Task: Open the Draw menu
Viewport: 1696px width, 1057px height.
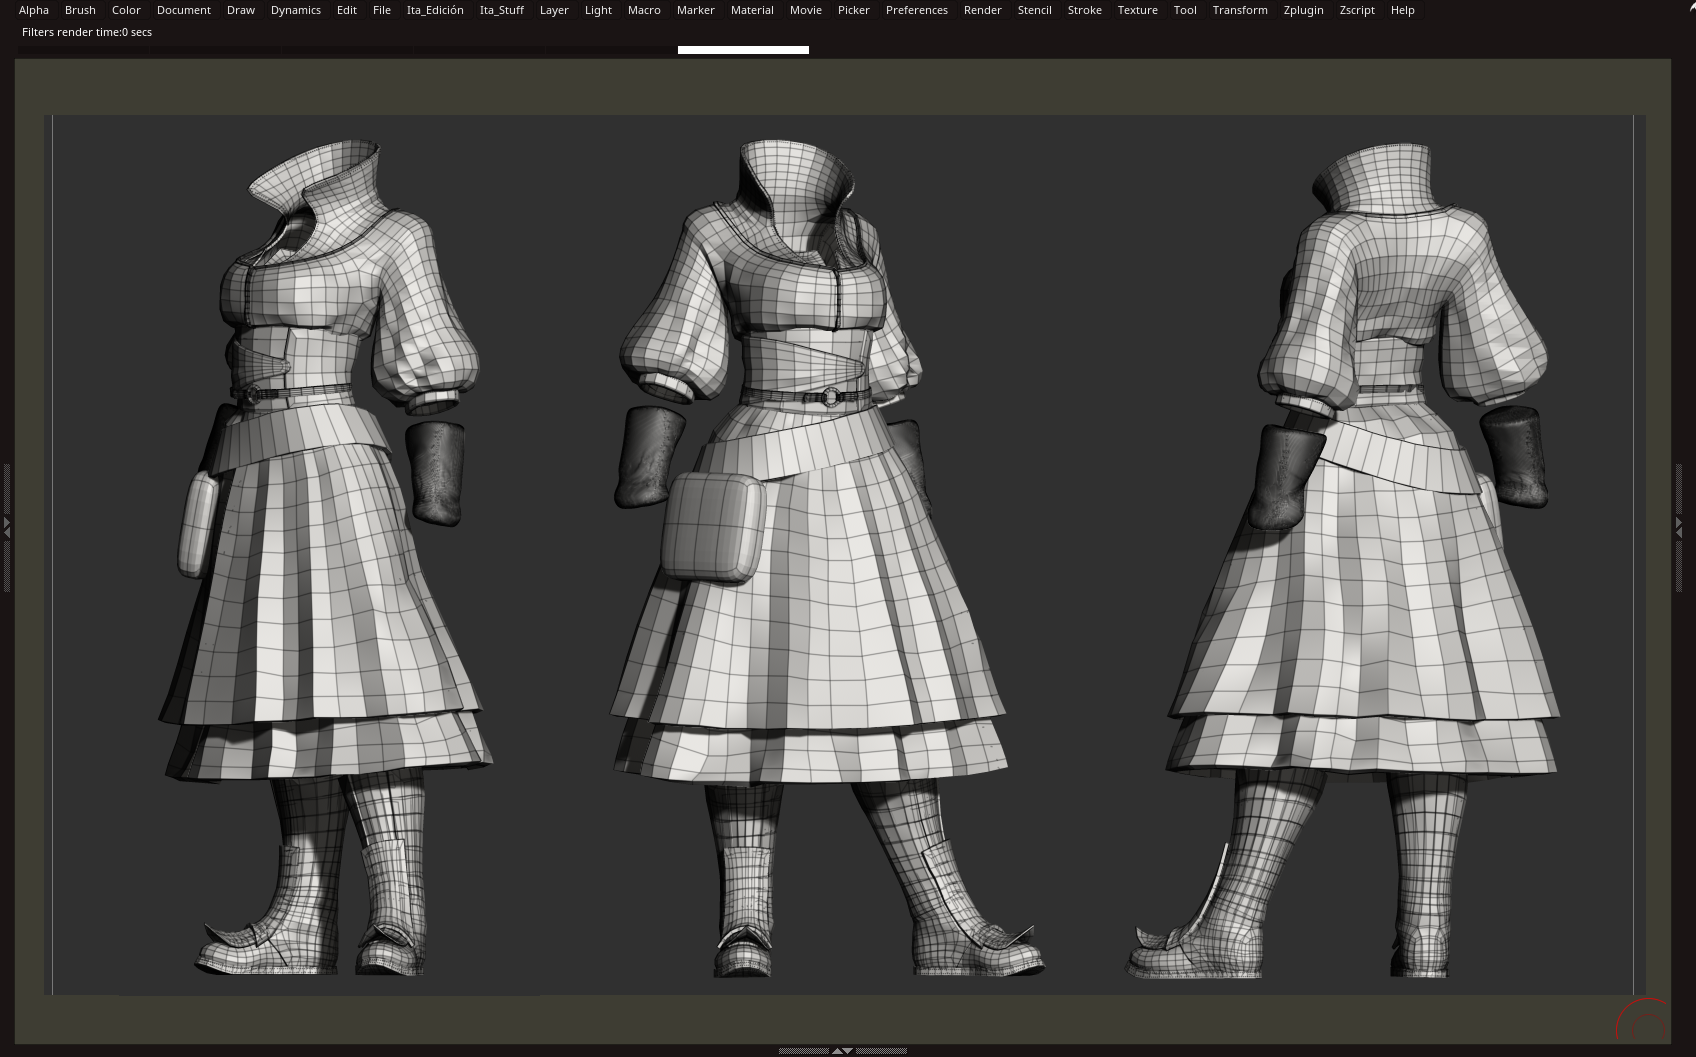Action: pos(241,10)
